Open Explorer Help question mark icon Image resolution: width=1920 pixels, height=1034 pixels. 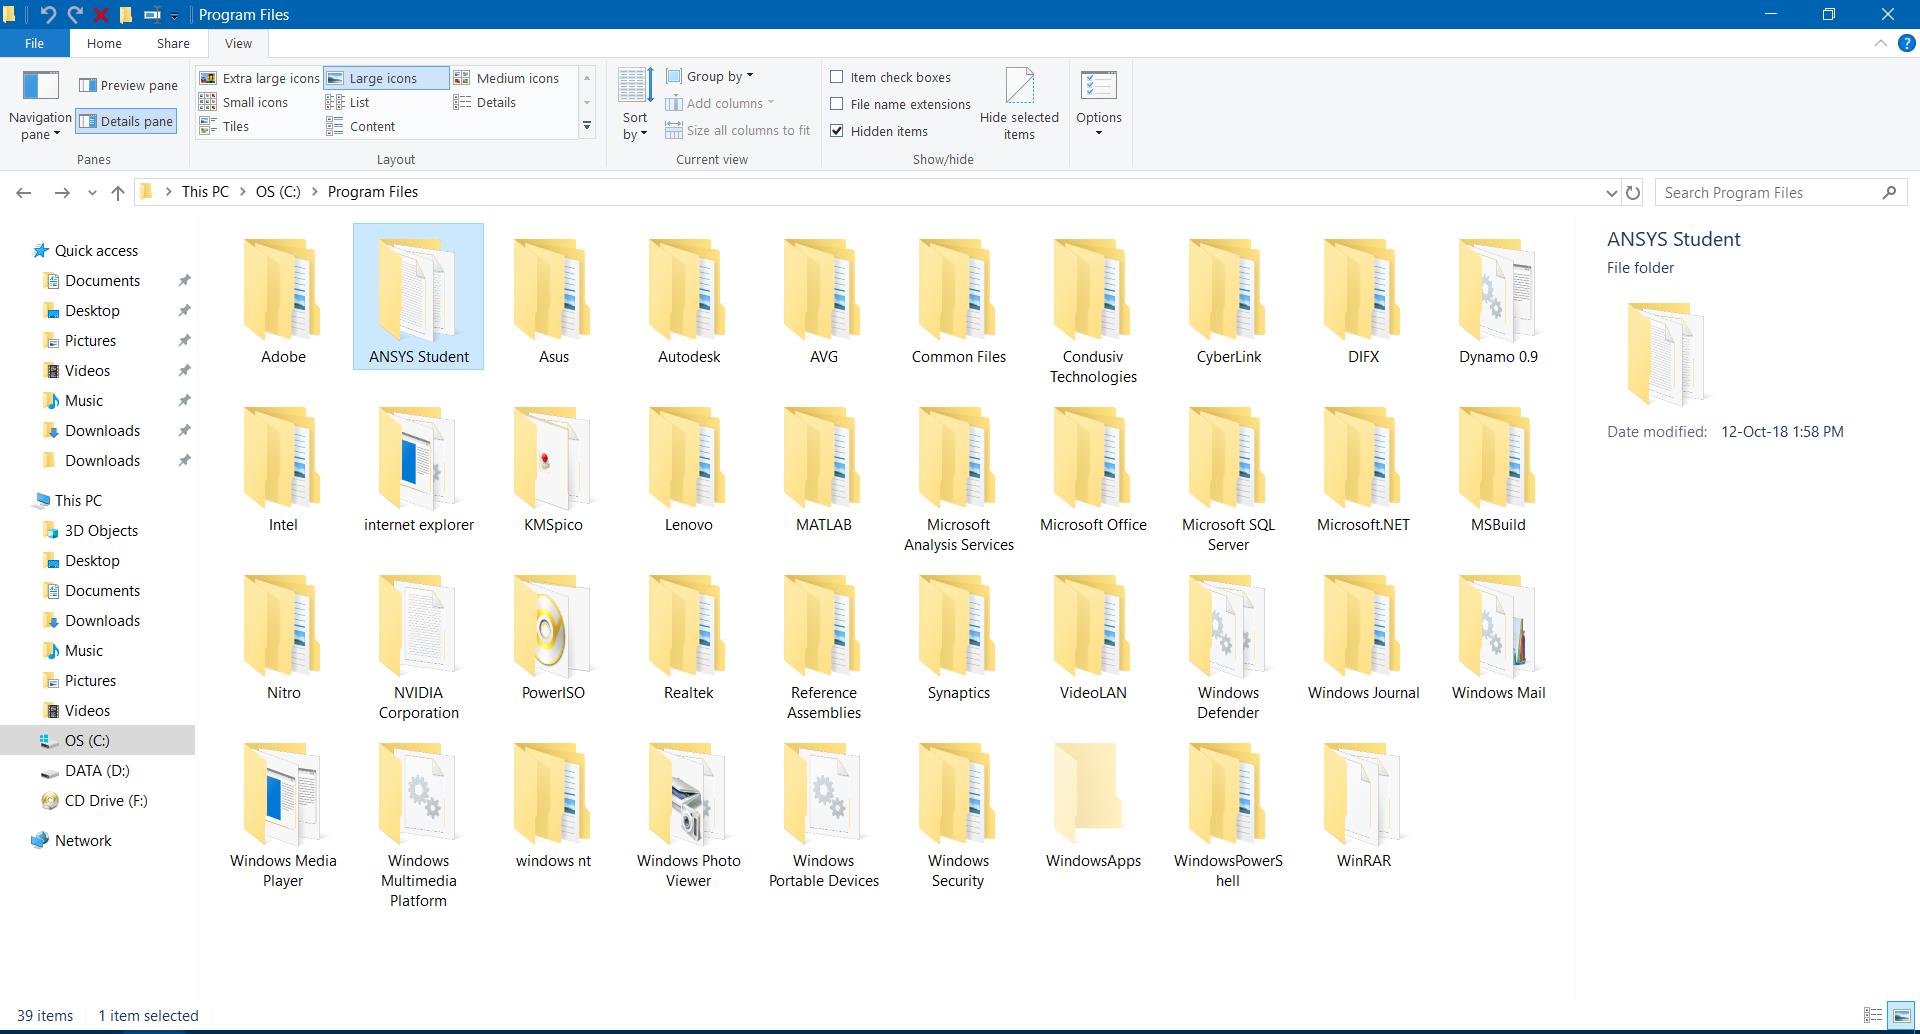click(1906, 43)
